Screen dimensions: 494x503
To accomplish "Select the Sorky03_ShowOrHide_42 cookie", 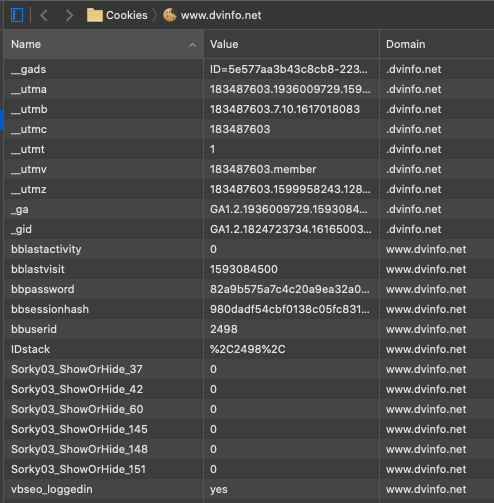I will [x=77, y=389].
